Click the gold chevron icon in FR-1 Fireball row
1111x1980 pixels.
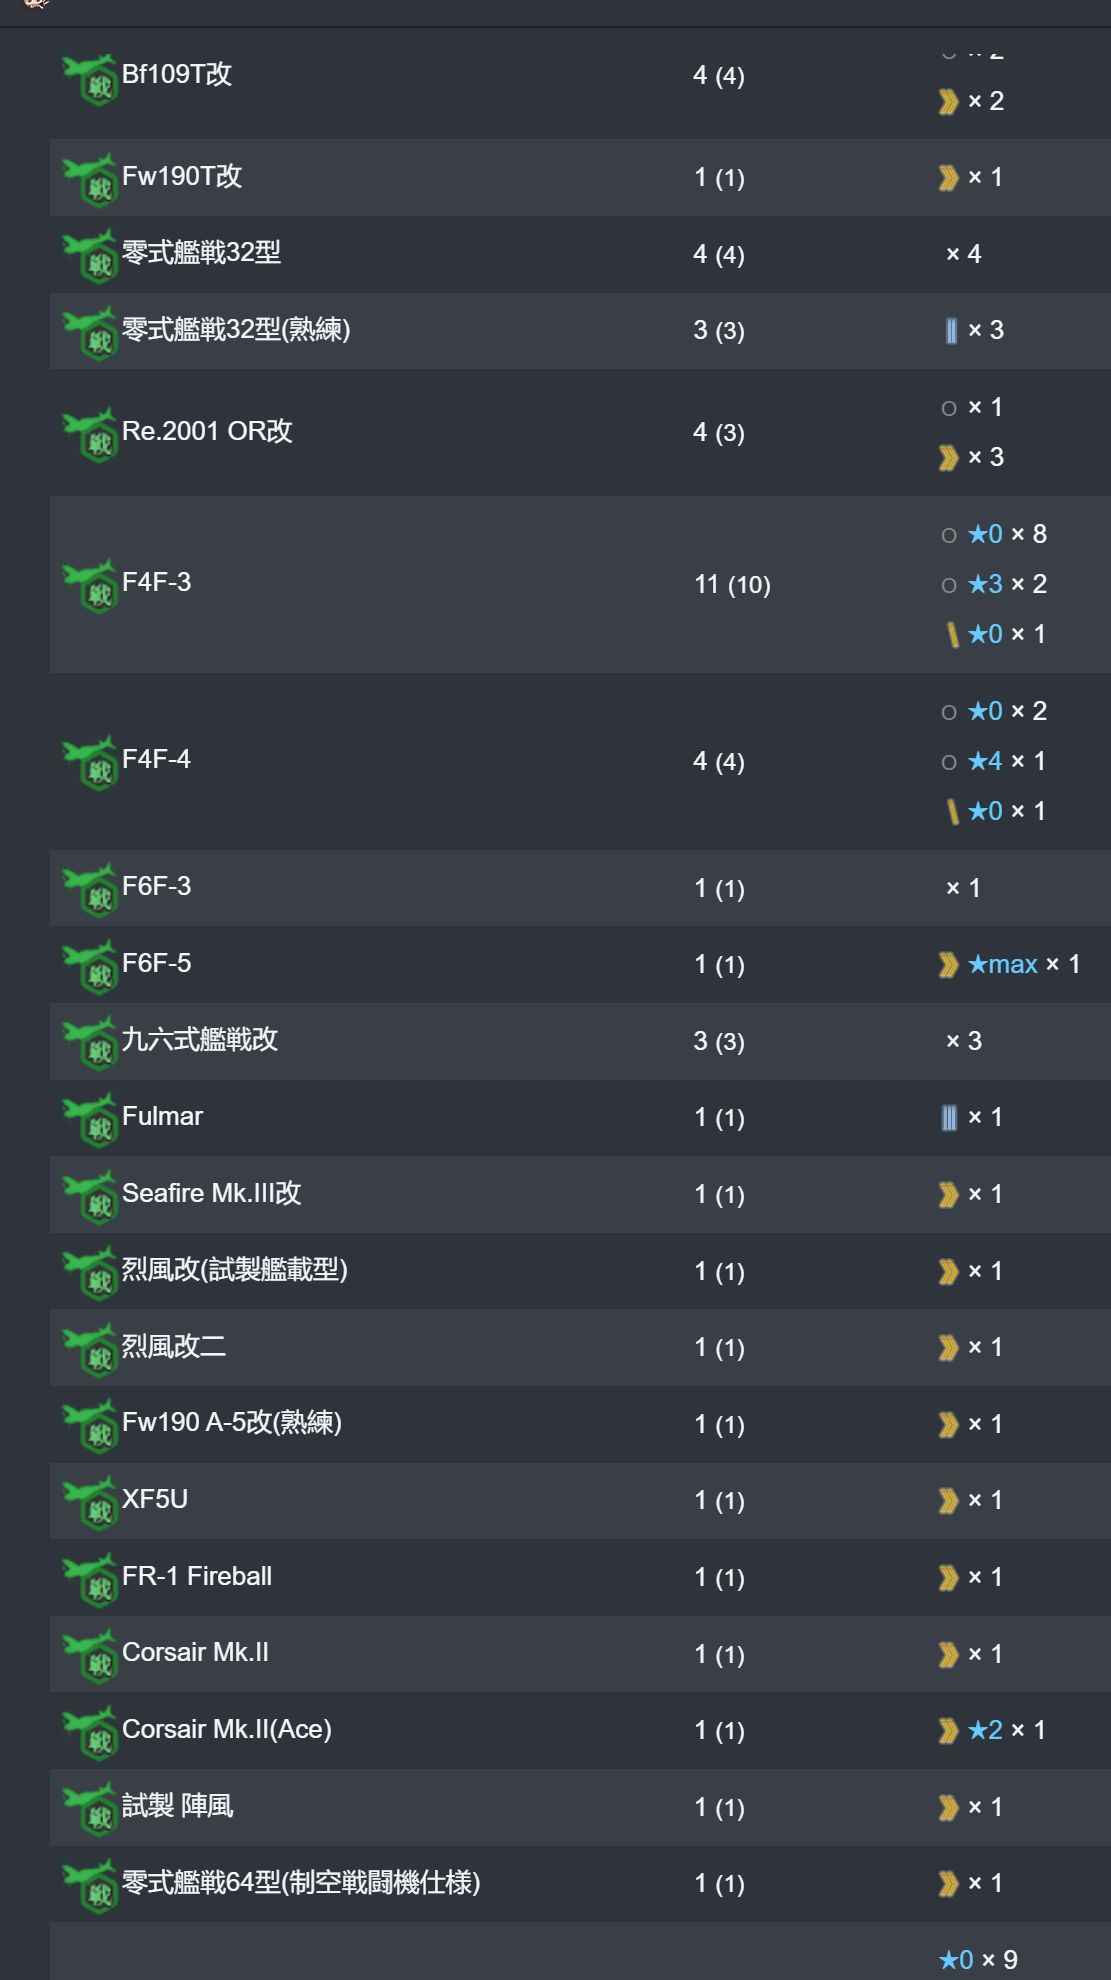pos(948,1578)
